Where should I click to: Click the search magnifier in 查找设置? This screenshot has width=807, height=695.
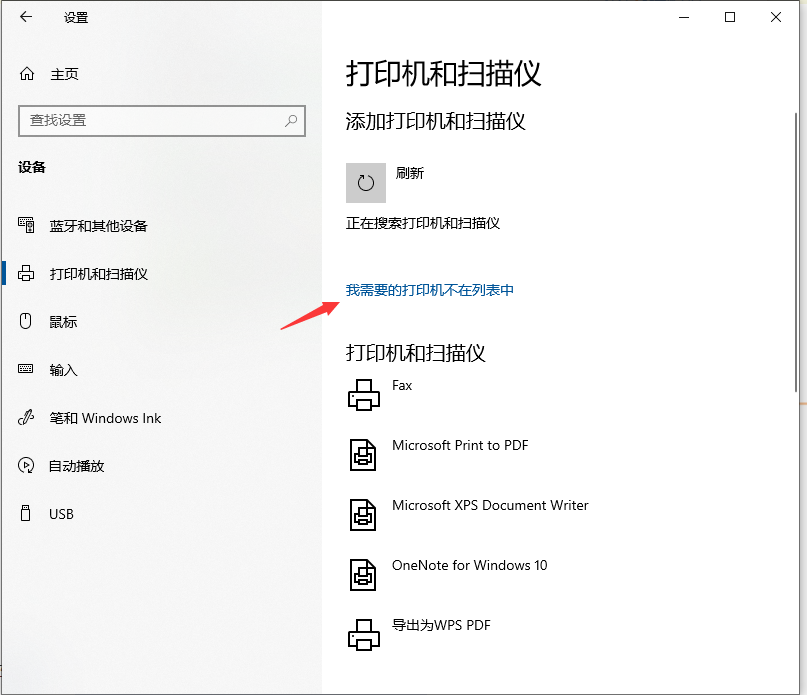coord(289,120)
